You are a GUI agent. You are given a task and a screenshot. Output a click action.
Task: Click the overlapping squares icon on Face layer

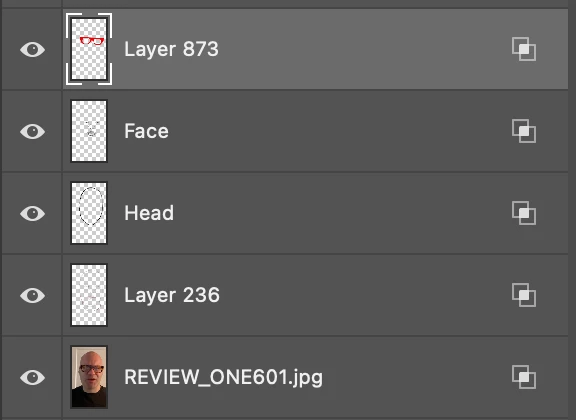[x=524, y=131]
